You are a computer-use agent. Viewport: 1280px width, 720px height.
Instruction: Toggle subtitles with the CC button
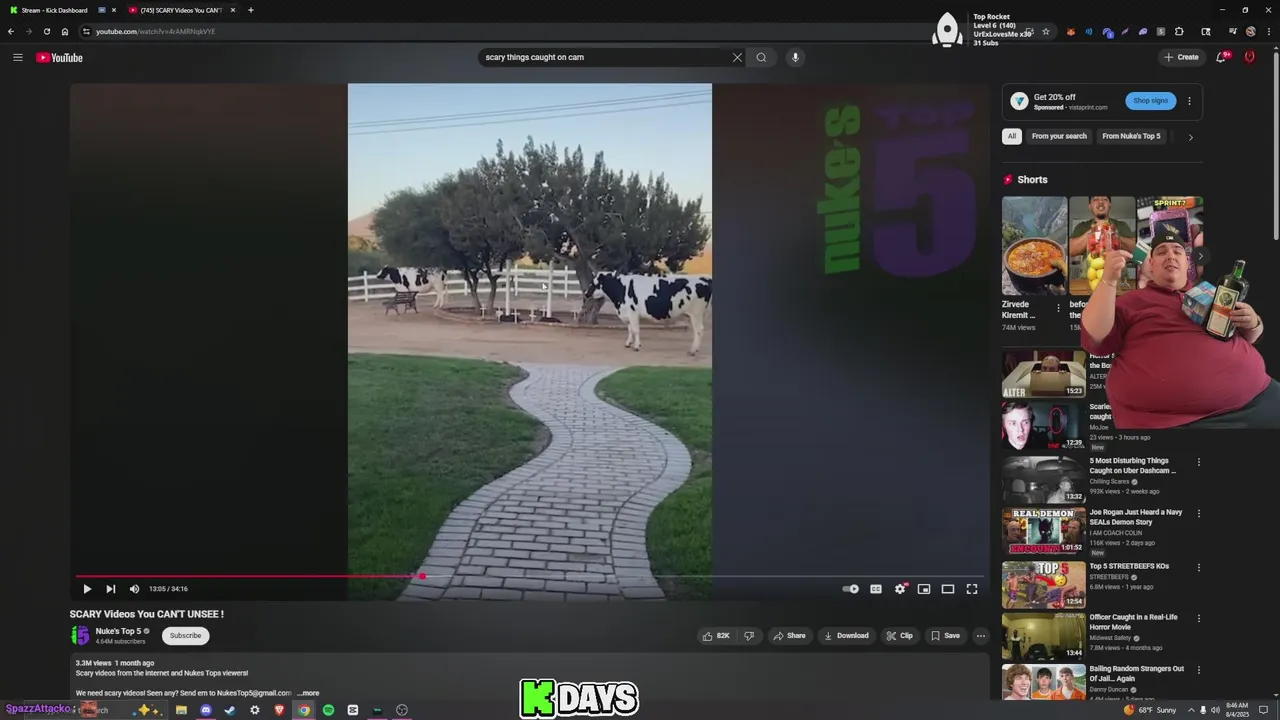pyautogui.click(x=876, y=589)
